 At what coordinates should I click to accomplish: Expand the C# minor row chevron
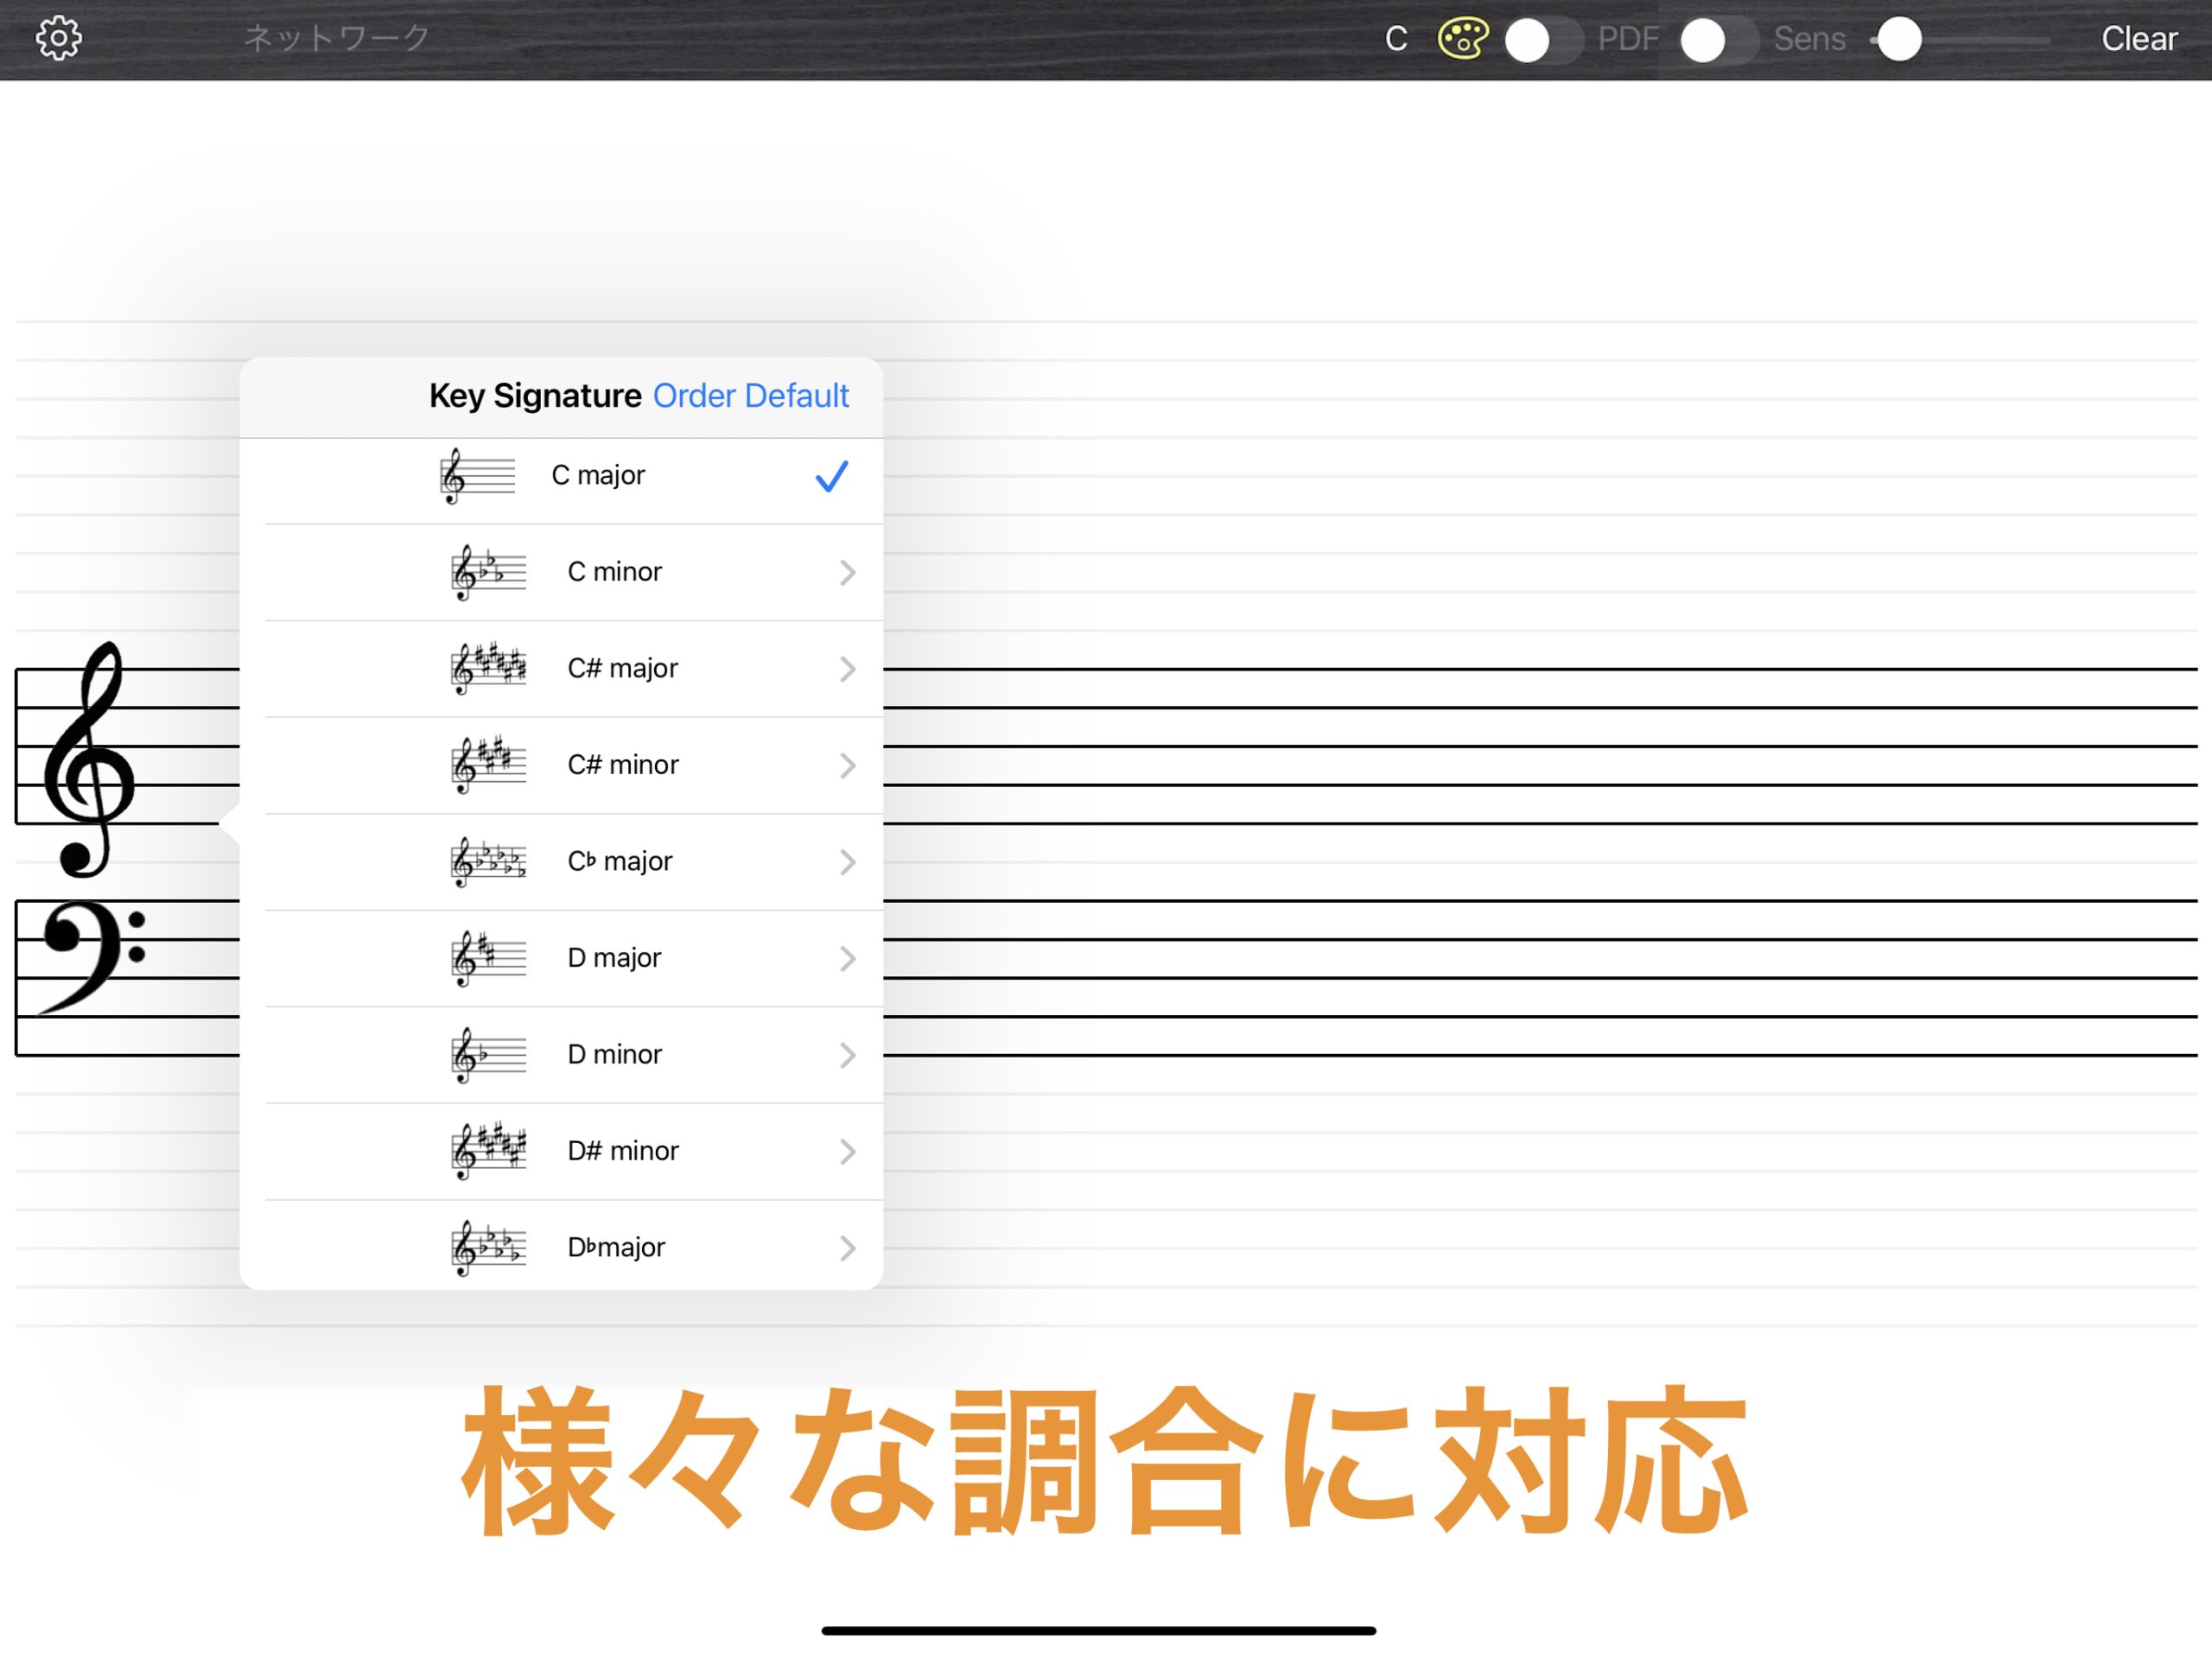pos(847,766)
